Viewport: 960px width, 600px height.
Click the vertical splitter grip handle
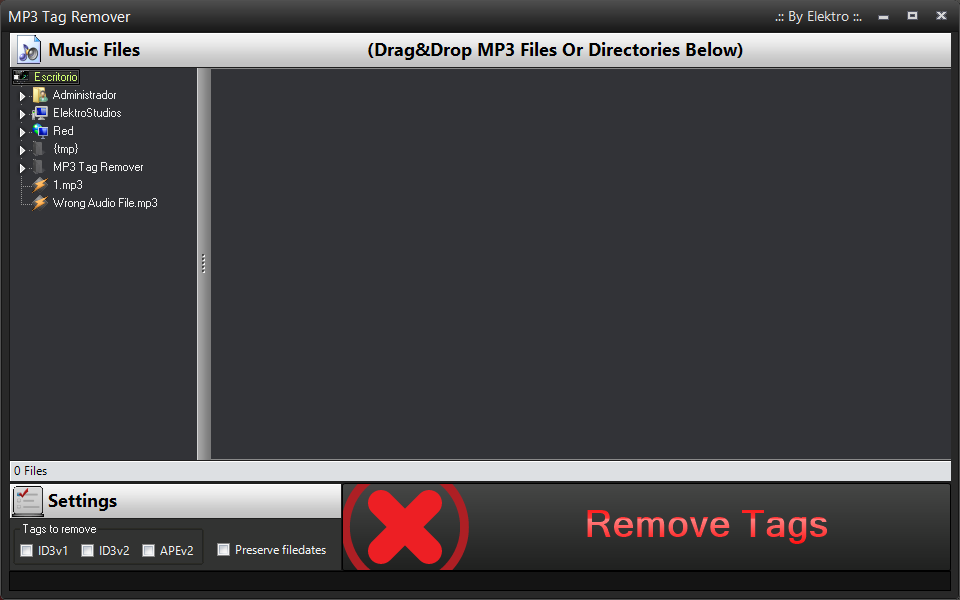tap(204, 263)
